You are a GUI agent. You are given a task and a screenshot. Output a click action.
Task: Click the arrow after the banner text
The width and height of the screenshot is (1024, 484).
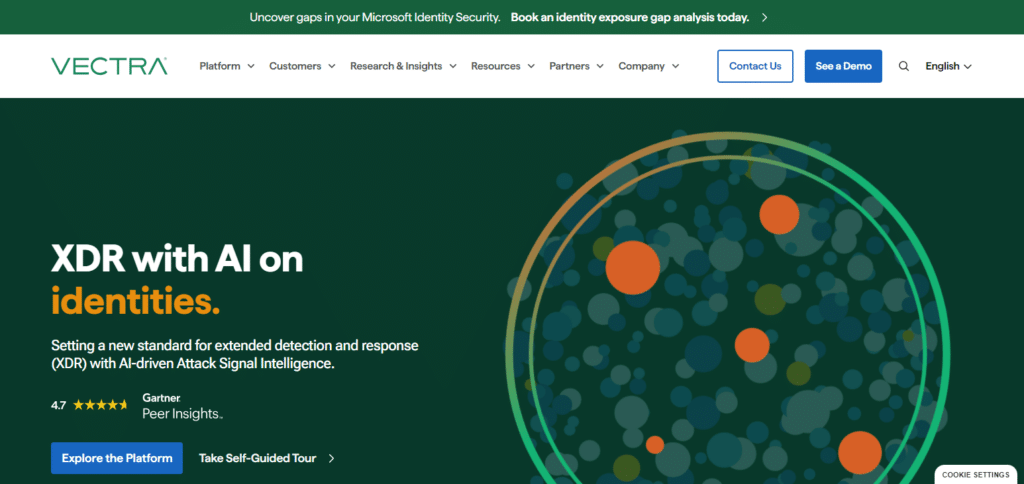point(765,18)
